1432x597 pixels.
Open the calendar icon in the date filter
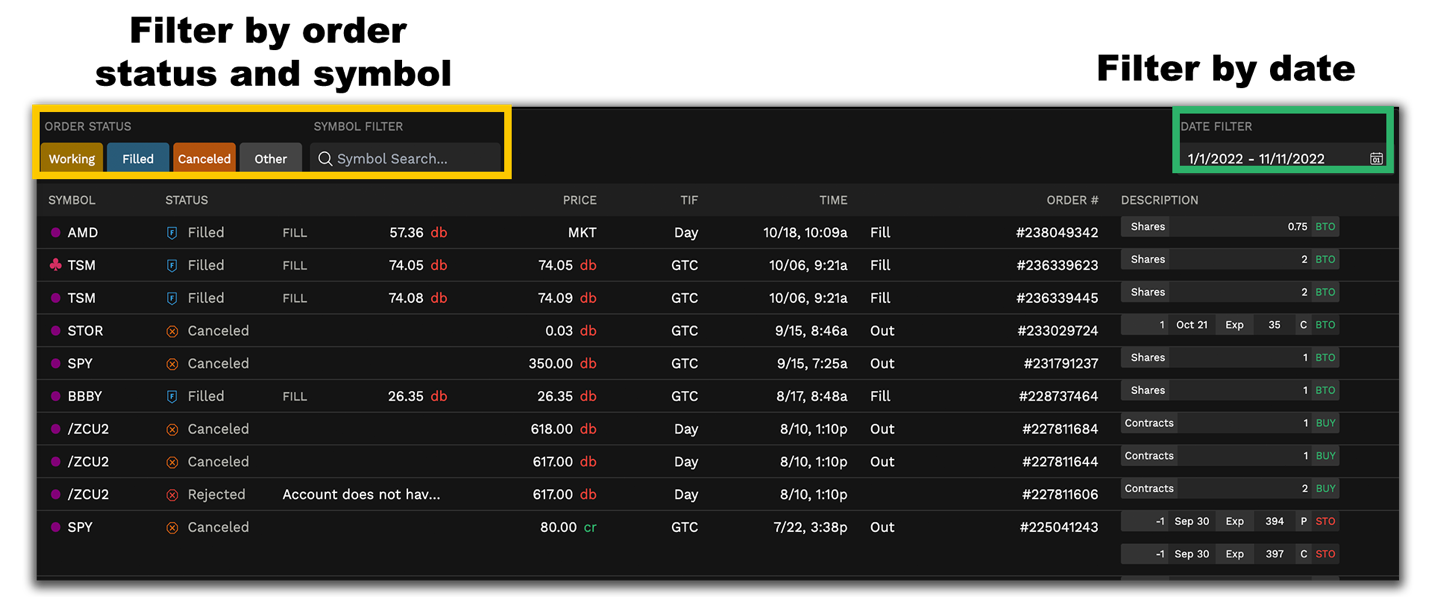pos(1377,158)
